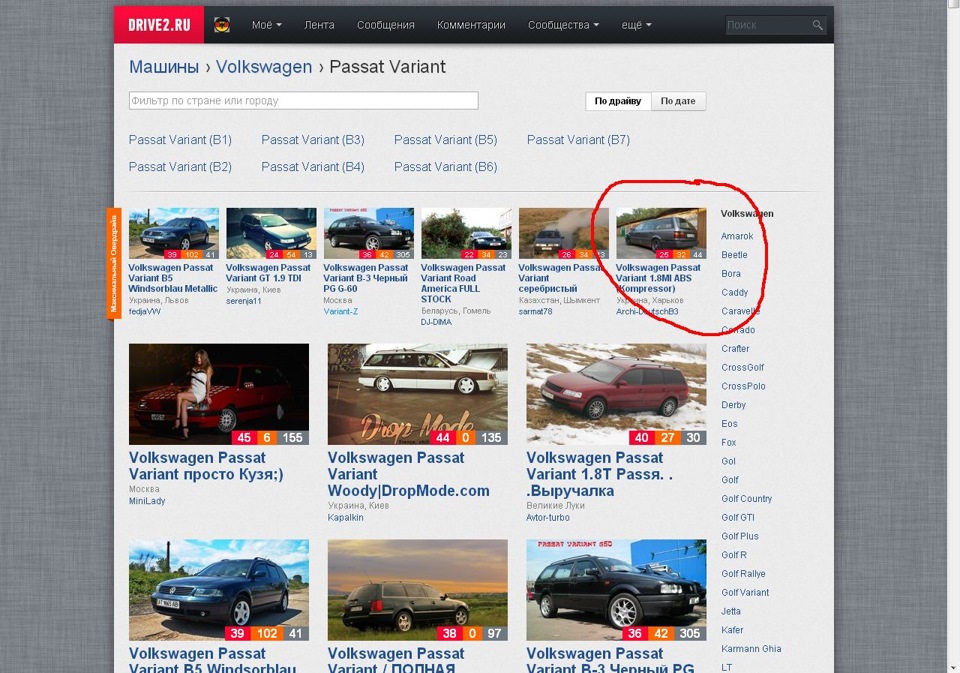Open large photo of просто Кузя car

219,394
